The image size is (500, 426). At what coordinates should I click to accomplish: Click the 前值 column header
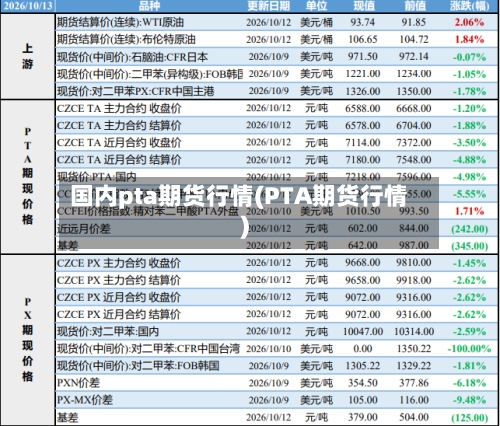point(414,6)
